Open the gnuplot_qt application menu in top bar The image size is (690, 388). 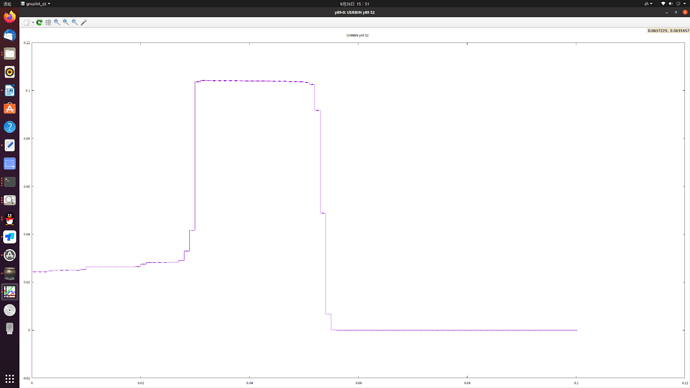click(36, 4)
